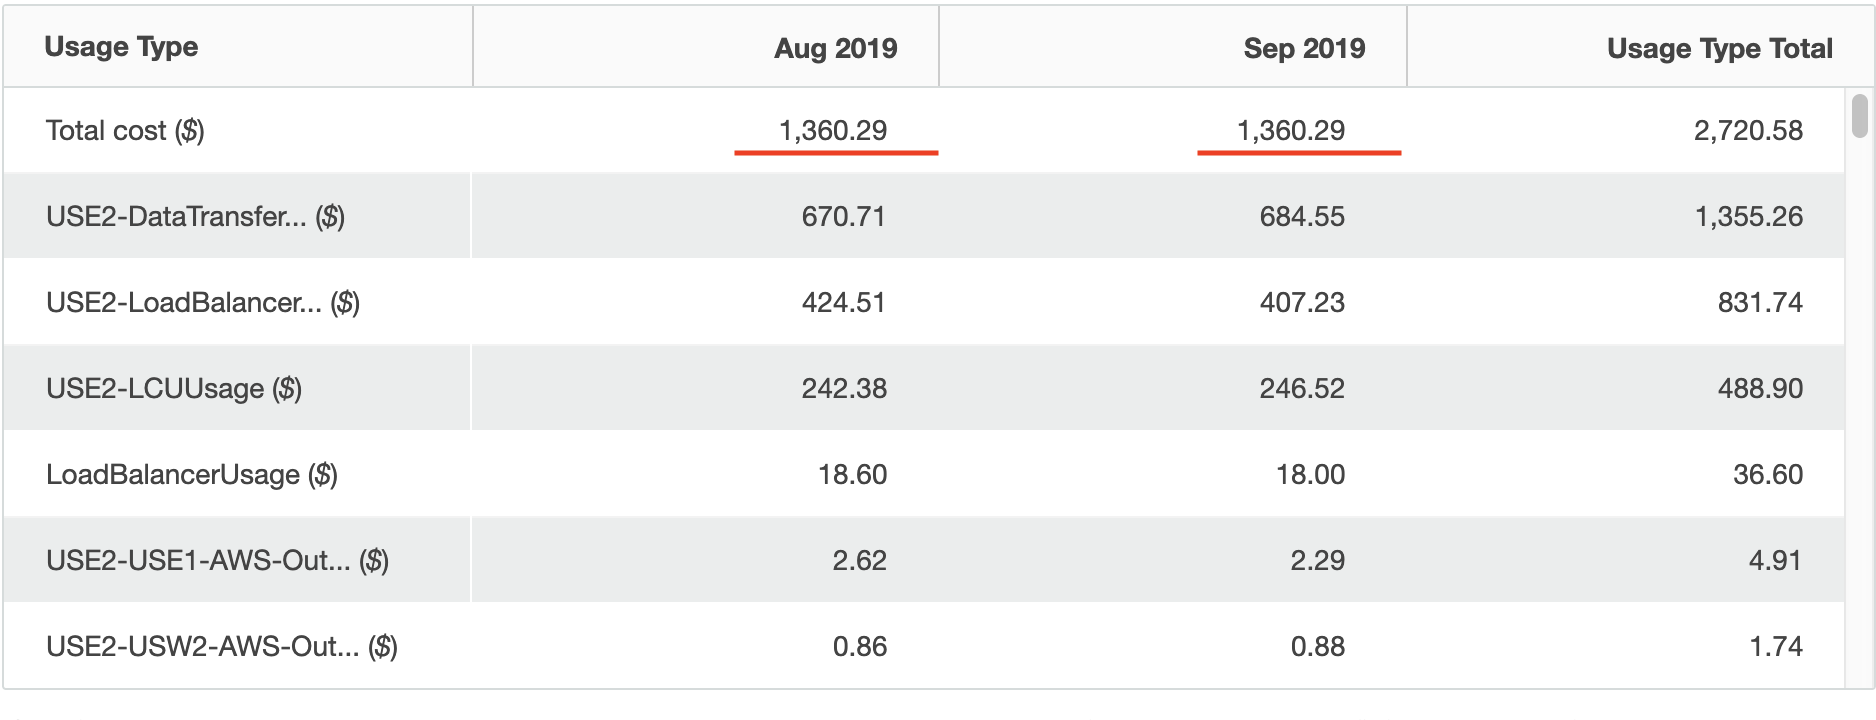Click the 2,720.58 total value
The image size is (1876, 720).
(x=1748, y=131)
